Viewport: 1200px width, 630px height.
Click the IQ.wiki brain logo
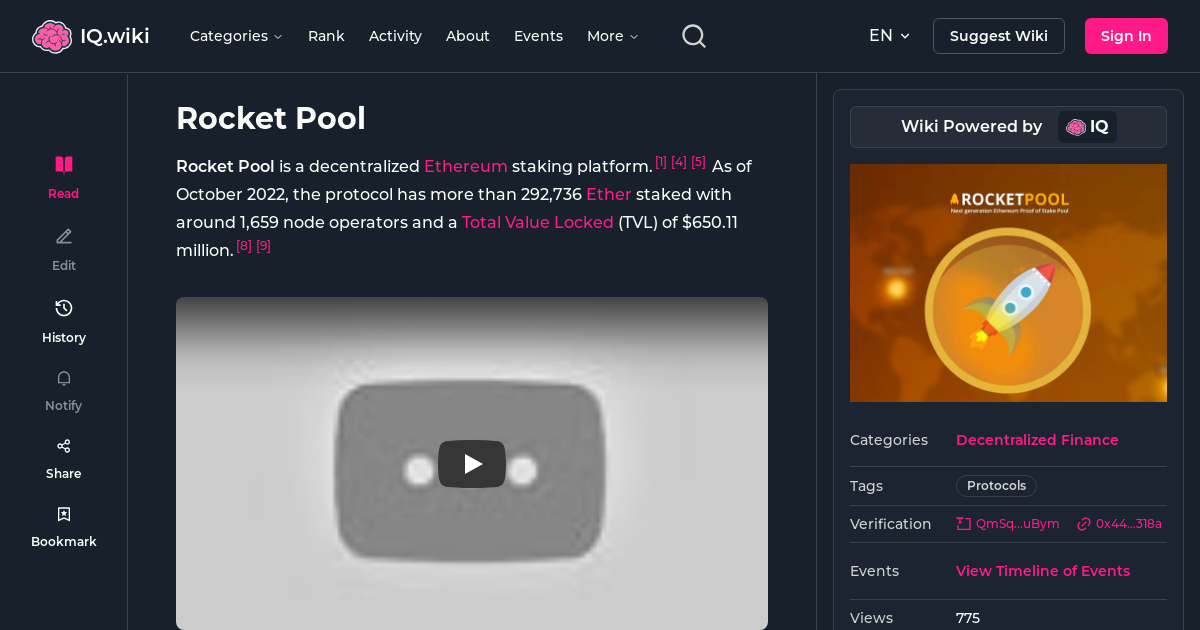pos(52,35)
